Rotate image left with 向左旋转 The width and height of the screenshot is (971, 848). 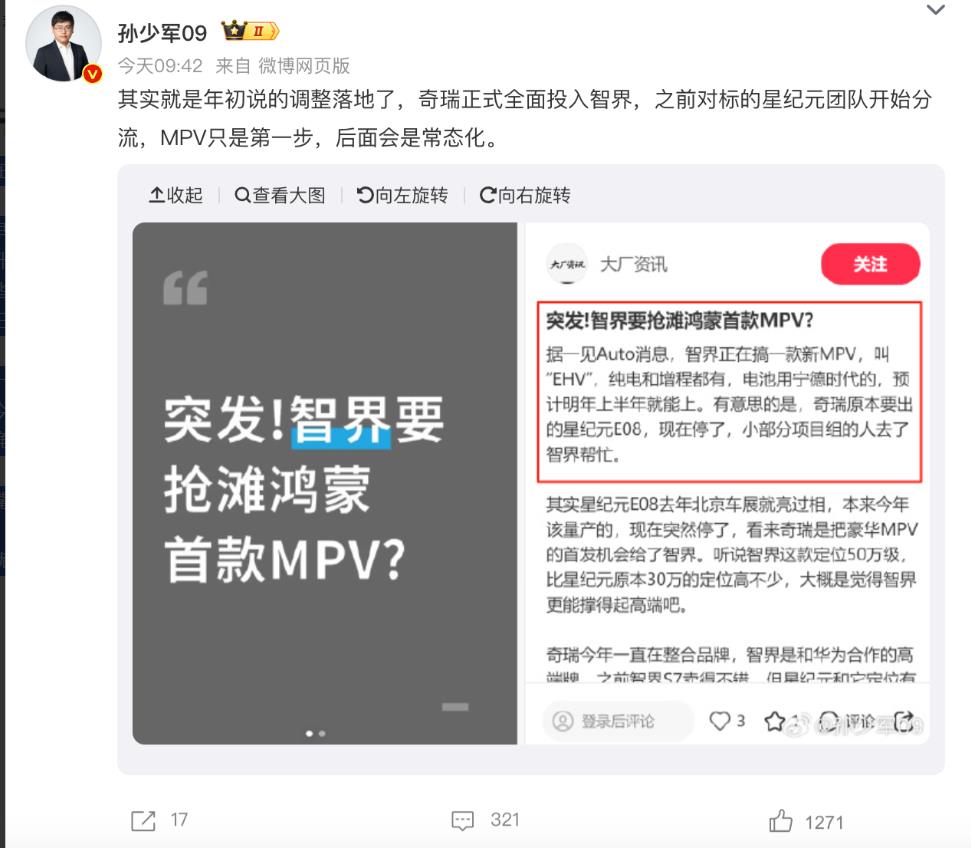(403, 195)
